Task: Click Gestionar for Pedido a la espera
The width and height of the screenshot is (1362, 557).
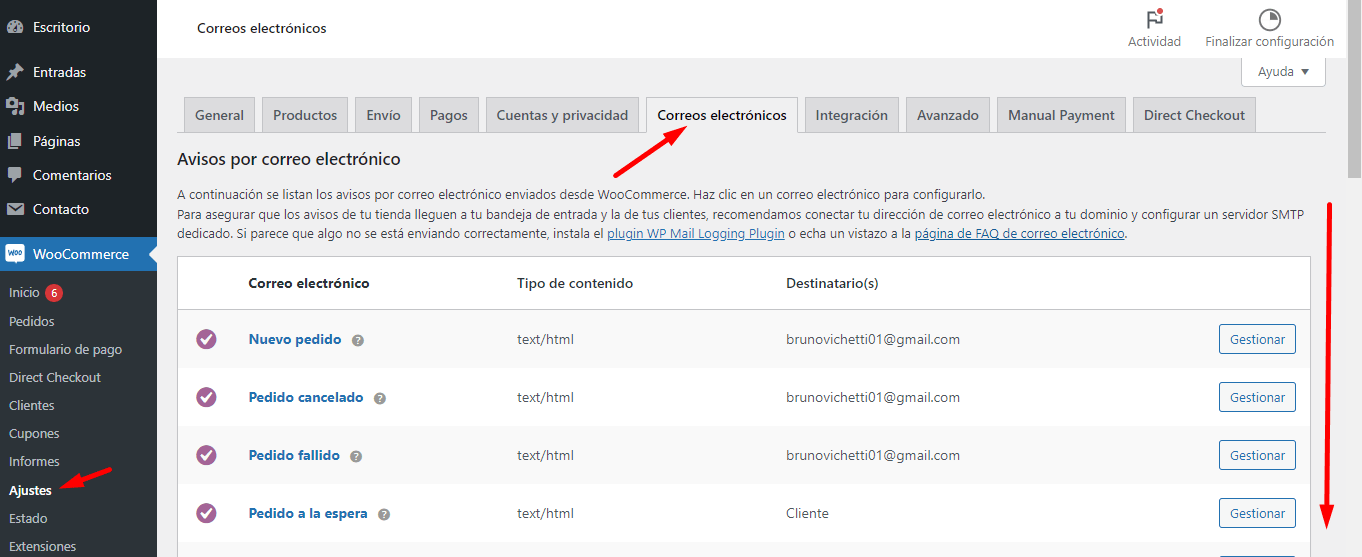Action: coord(1257,513)
